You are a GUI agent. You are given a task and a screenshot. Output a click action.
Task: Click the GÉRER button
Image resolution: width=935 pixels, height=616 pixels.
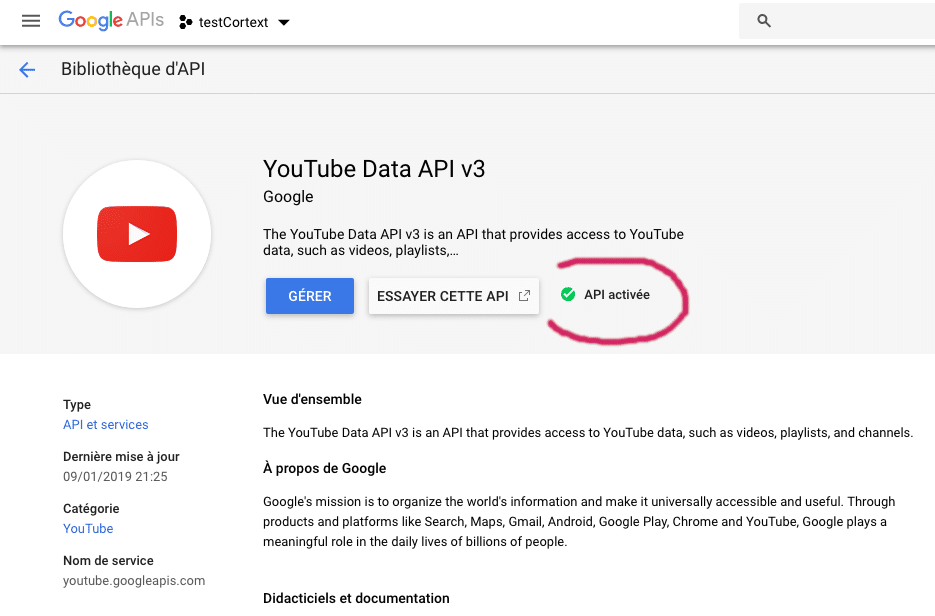pyautogui.click(x=310, y=296)
